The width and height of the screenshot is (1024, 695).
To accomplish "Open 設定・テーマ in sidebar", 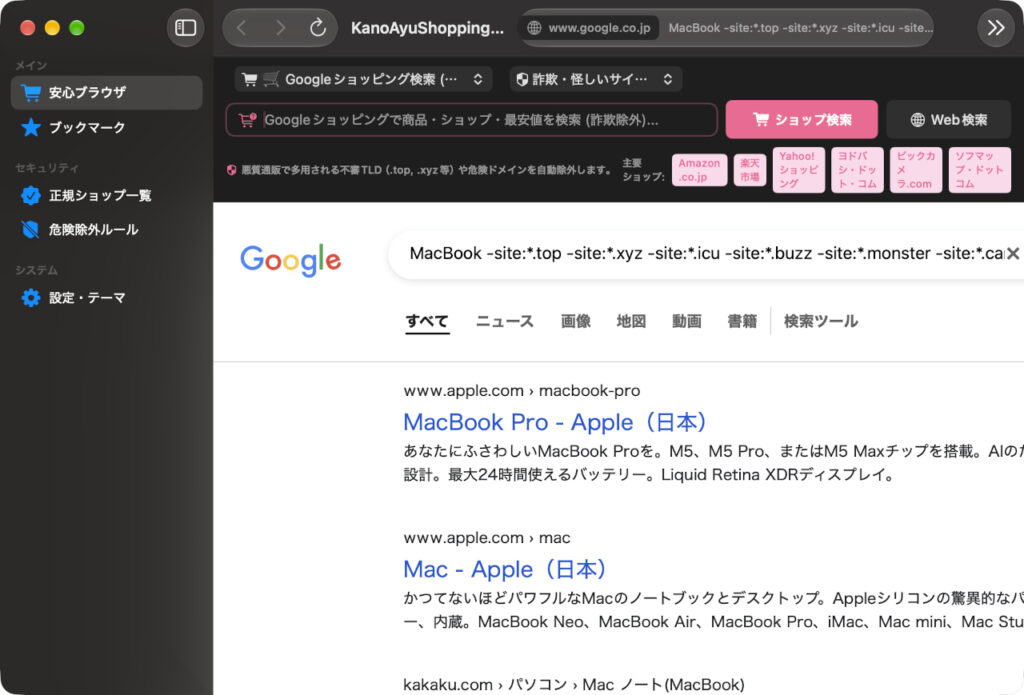I will coord(106,298).
